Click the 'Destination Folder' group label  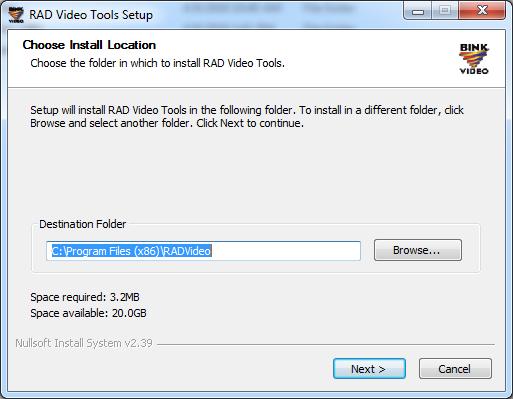[x=83, y=224]
